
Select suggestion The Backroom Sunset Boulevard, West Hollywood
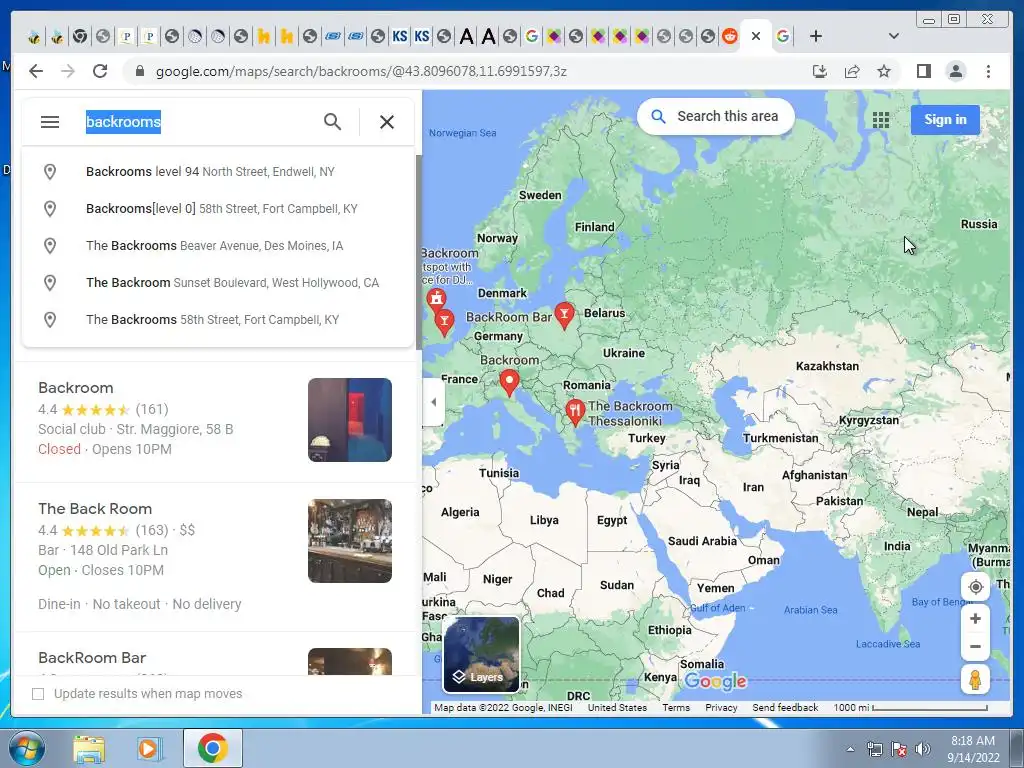coord(218,283)
